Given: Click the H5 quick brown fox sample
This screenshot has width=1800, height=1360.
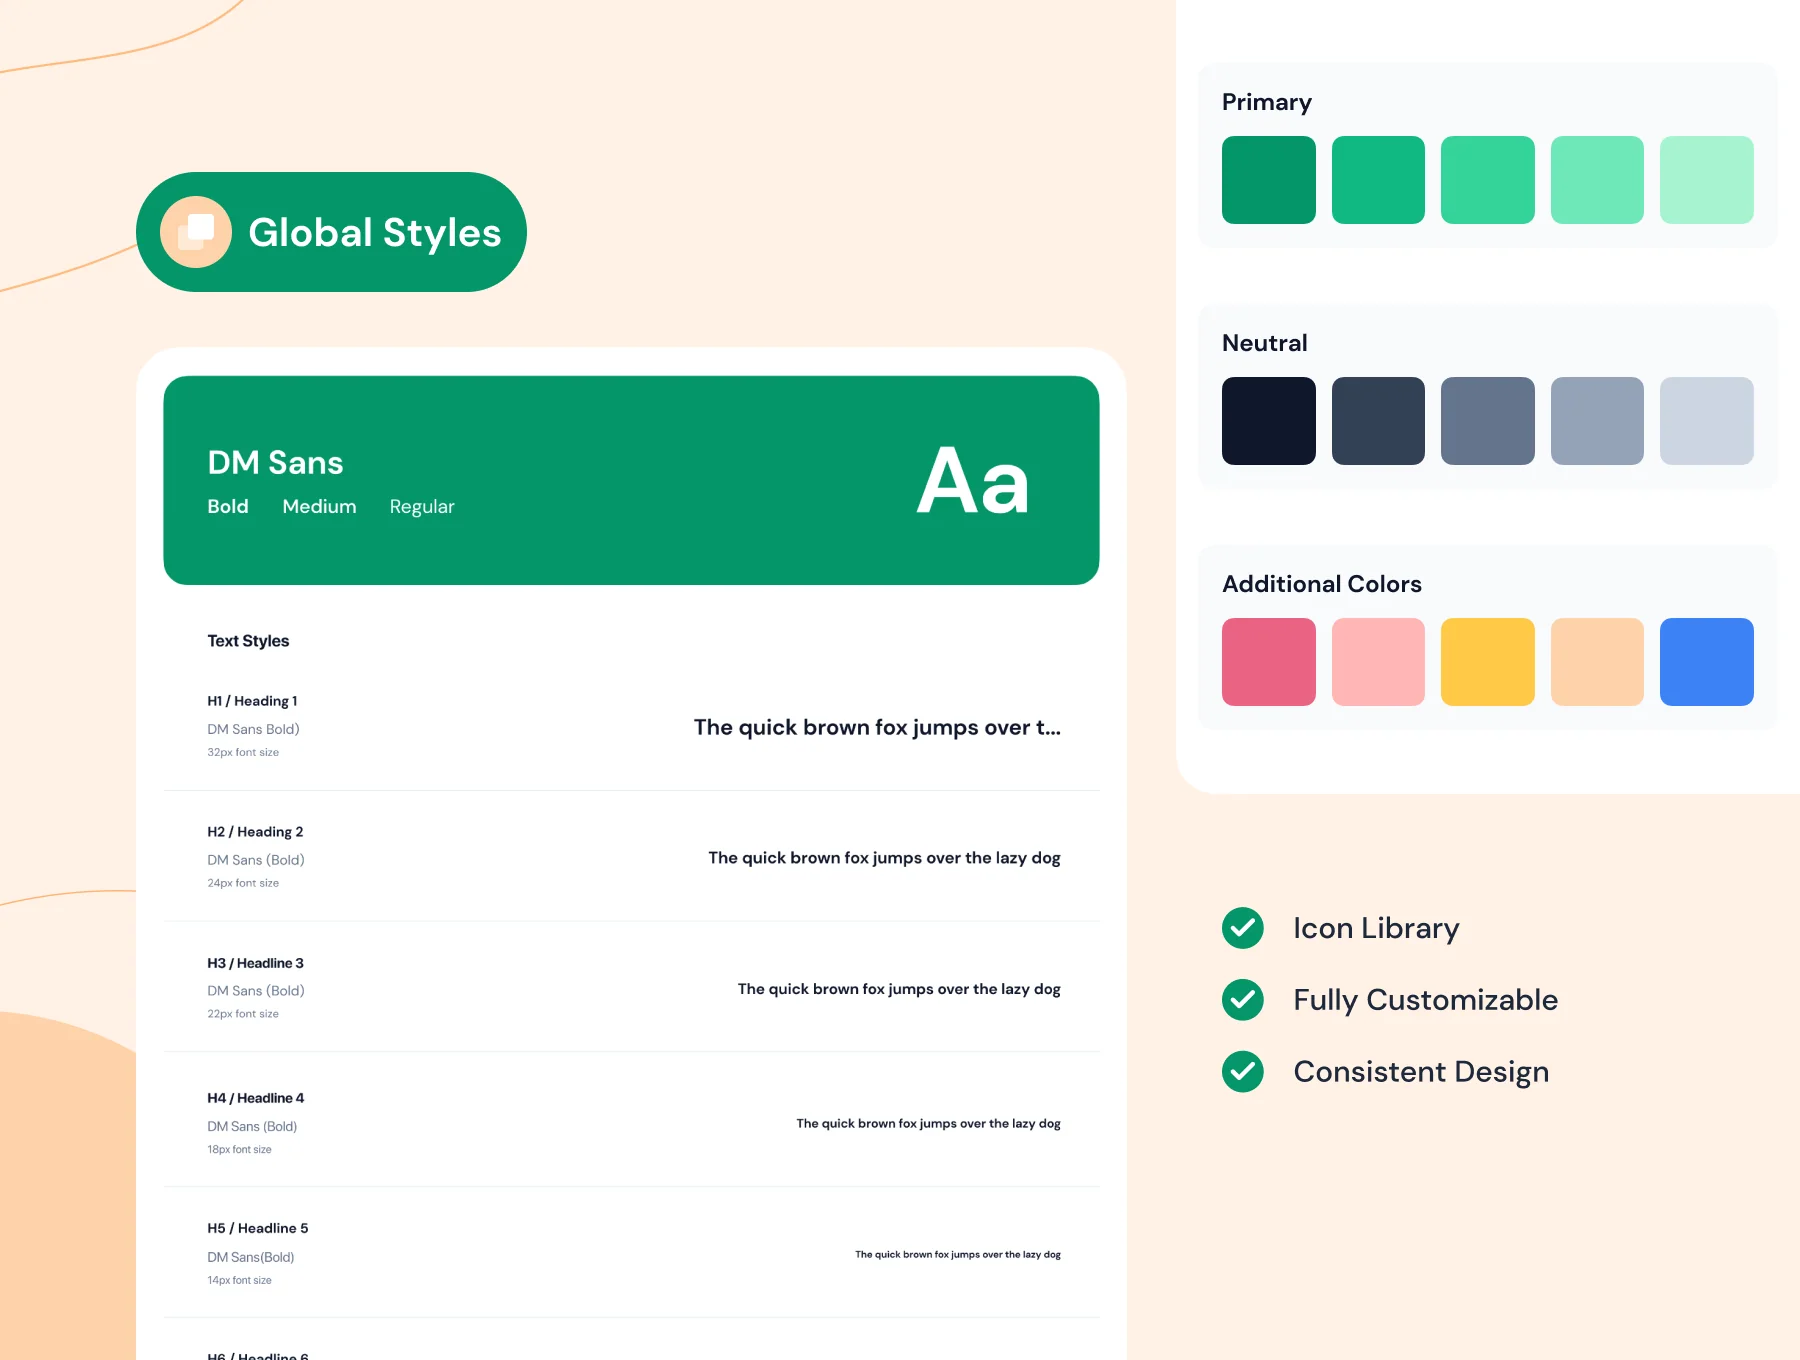Looking at the screenshot, I should point(958,1254).
